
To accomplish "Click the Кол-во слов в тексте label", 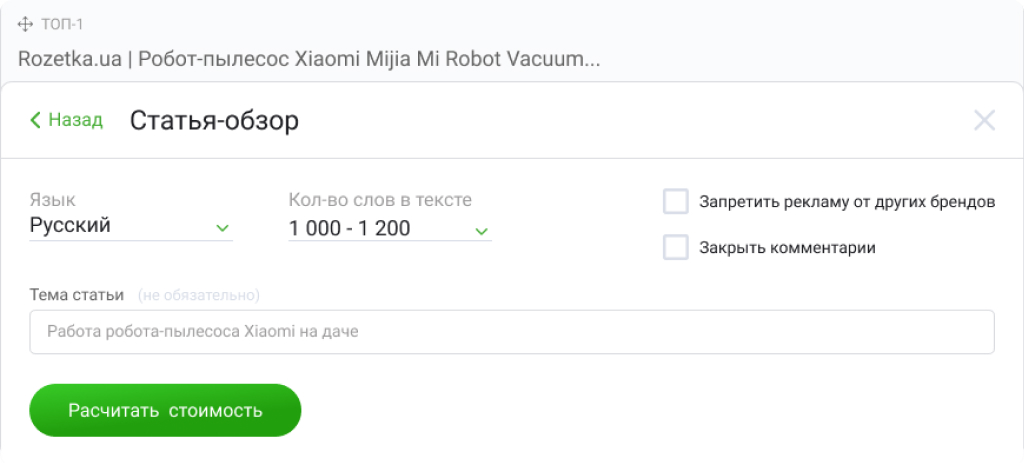I will click(380, 200).
